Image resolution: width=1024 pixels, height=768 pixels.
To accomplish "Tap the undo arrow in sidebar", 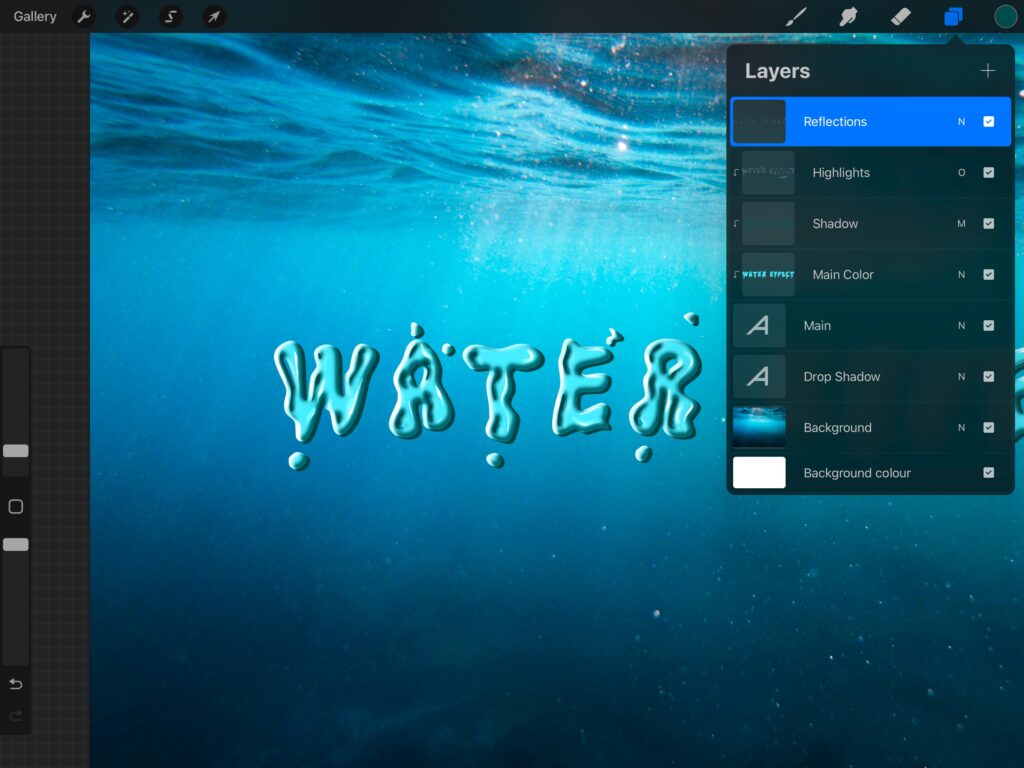I will point(16,684).
